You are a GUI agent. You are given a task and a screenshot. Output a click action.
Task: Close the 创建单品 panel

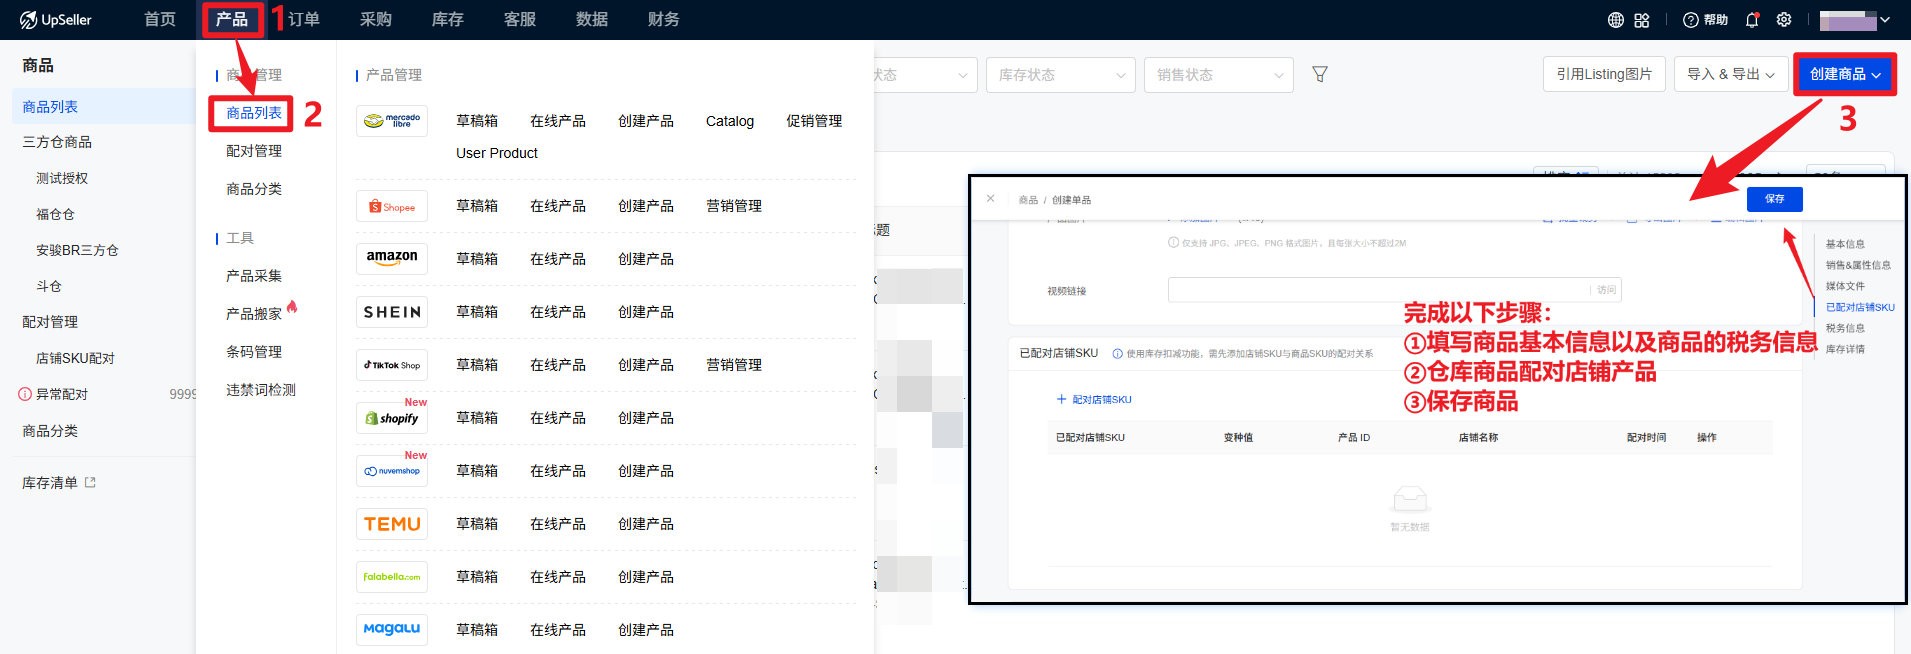[x=990, y=199]
